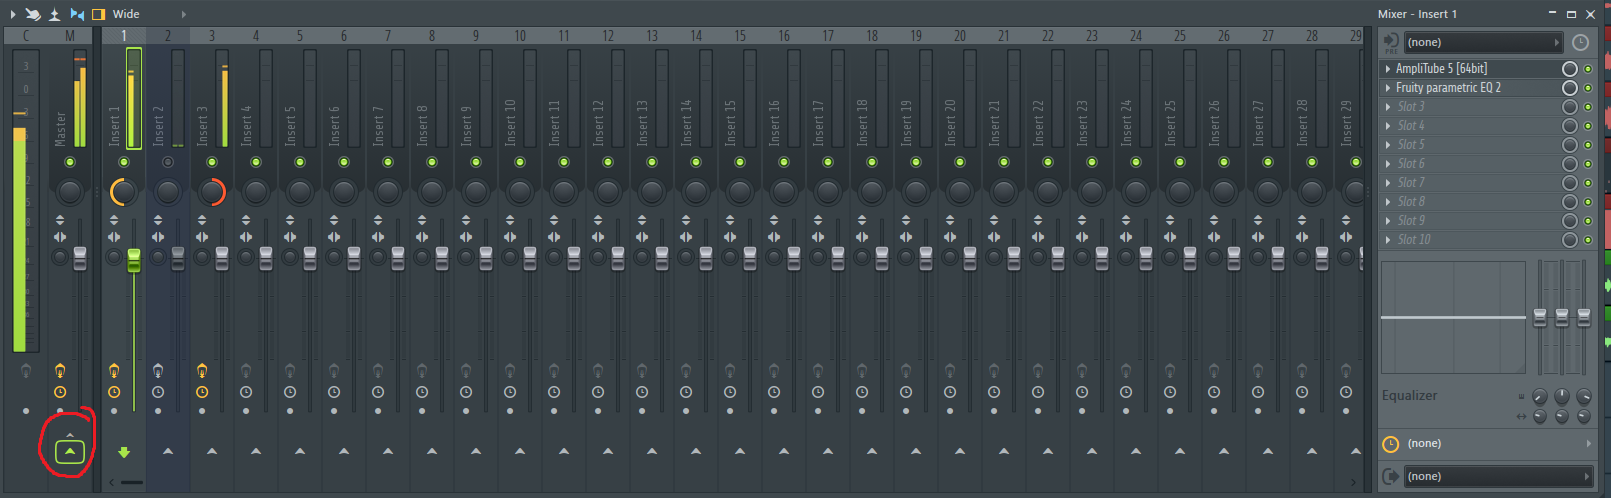The image size is (1613, 498).
Task: Select the Master track label
Action: [60, 128]
